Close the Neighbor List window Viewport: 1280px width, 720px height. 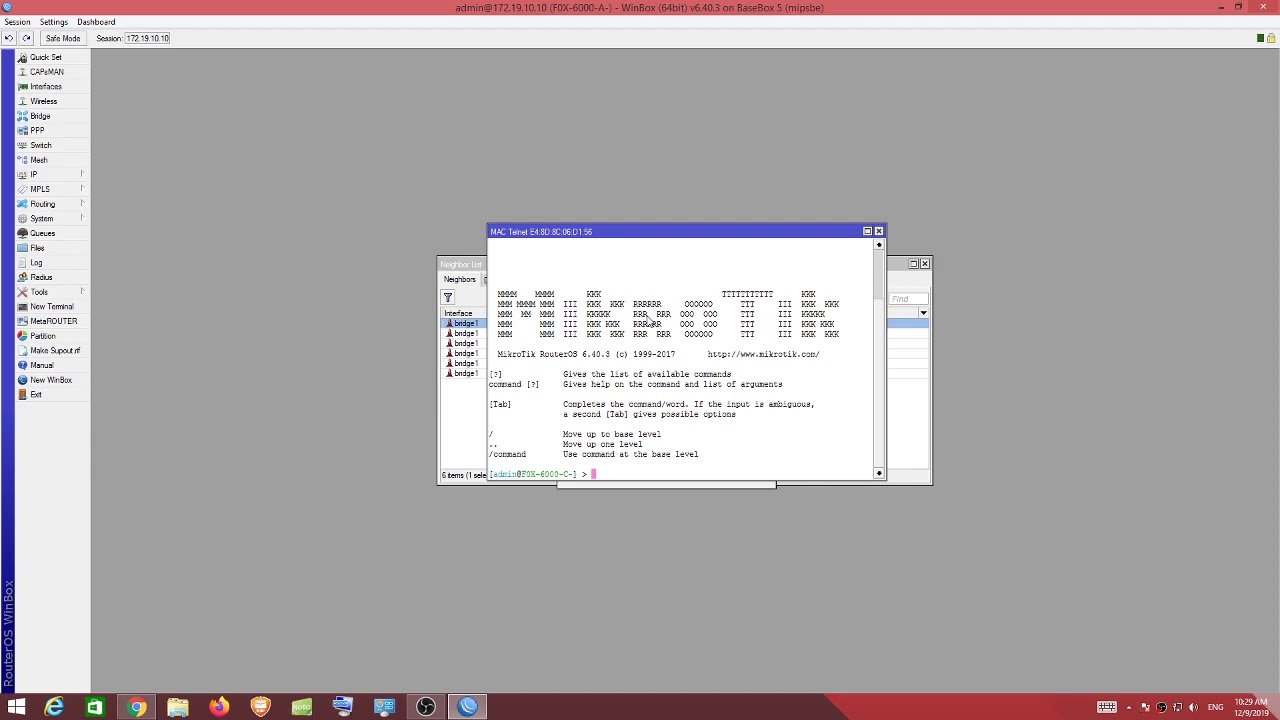pos(925,264)
